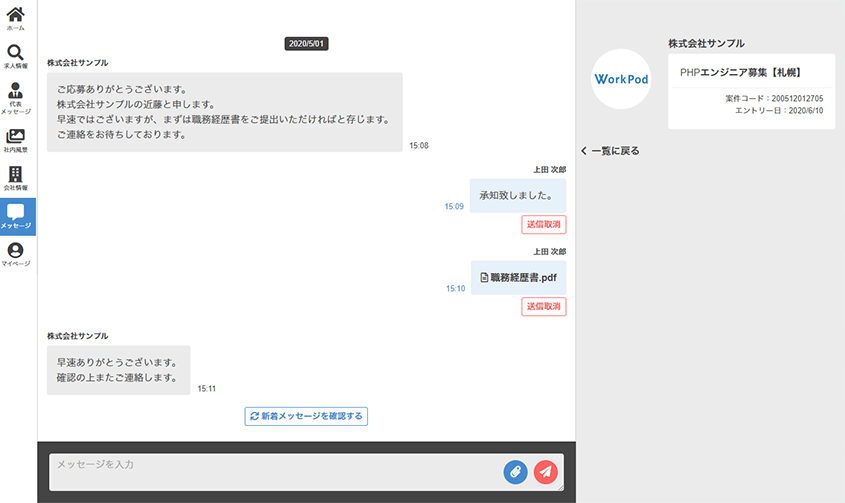This screenshot has width=845, height=503.
Task: Open 代表メッセージ in the sidebar
Action: [16, 97]
